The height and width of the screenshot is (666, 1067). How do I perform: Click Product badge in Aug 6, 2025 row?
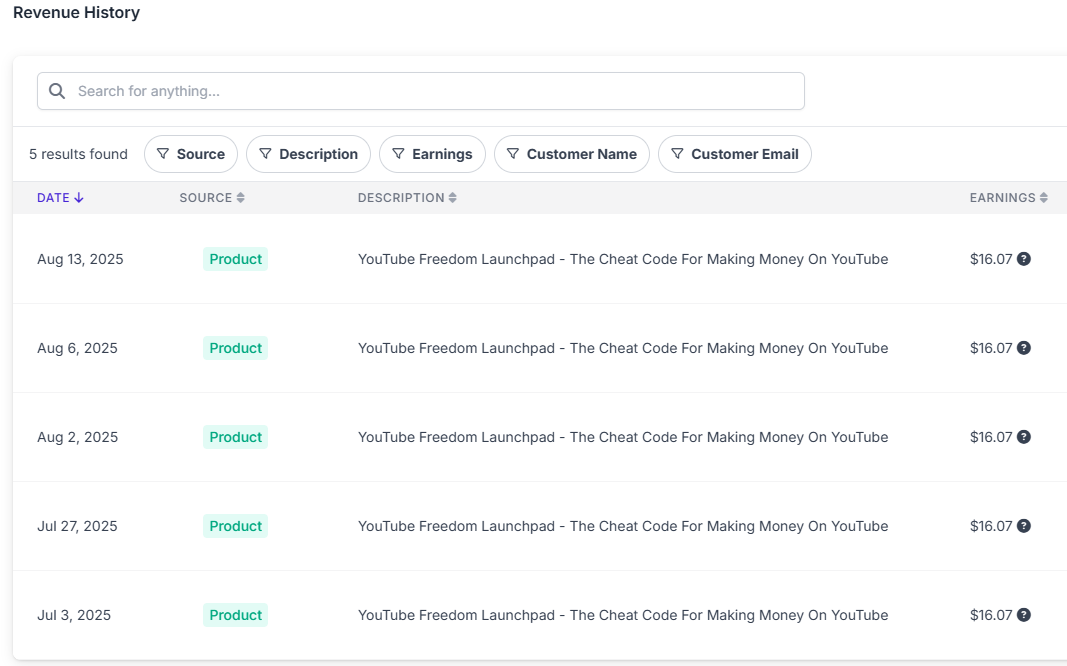click(235, 348)
